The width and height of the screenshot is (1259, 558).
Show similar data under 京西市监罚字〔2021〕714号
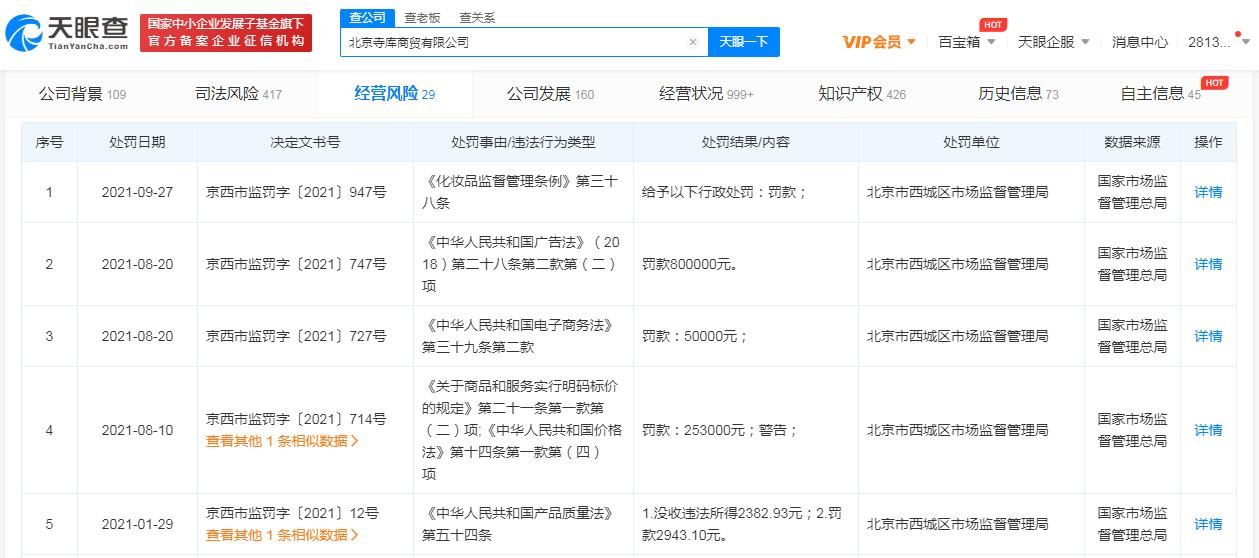click(x=282, y=440)
